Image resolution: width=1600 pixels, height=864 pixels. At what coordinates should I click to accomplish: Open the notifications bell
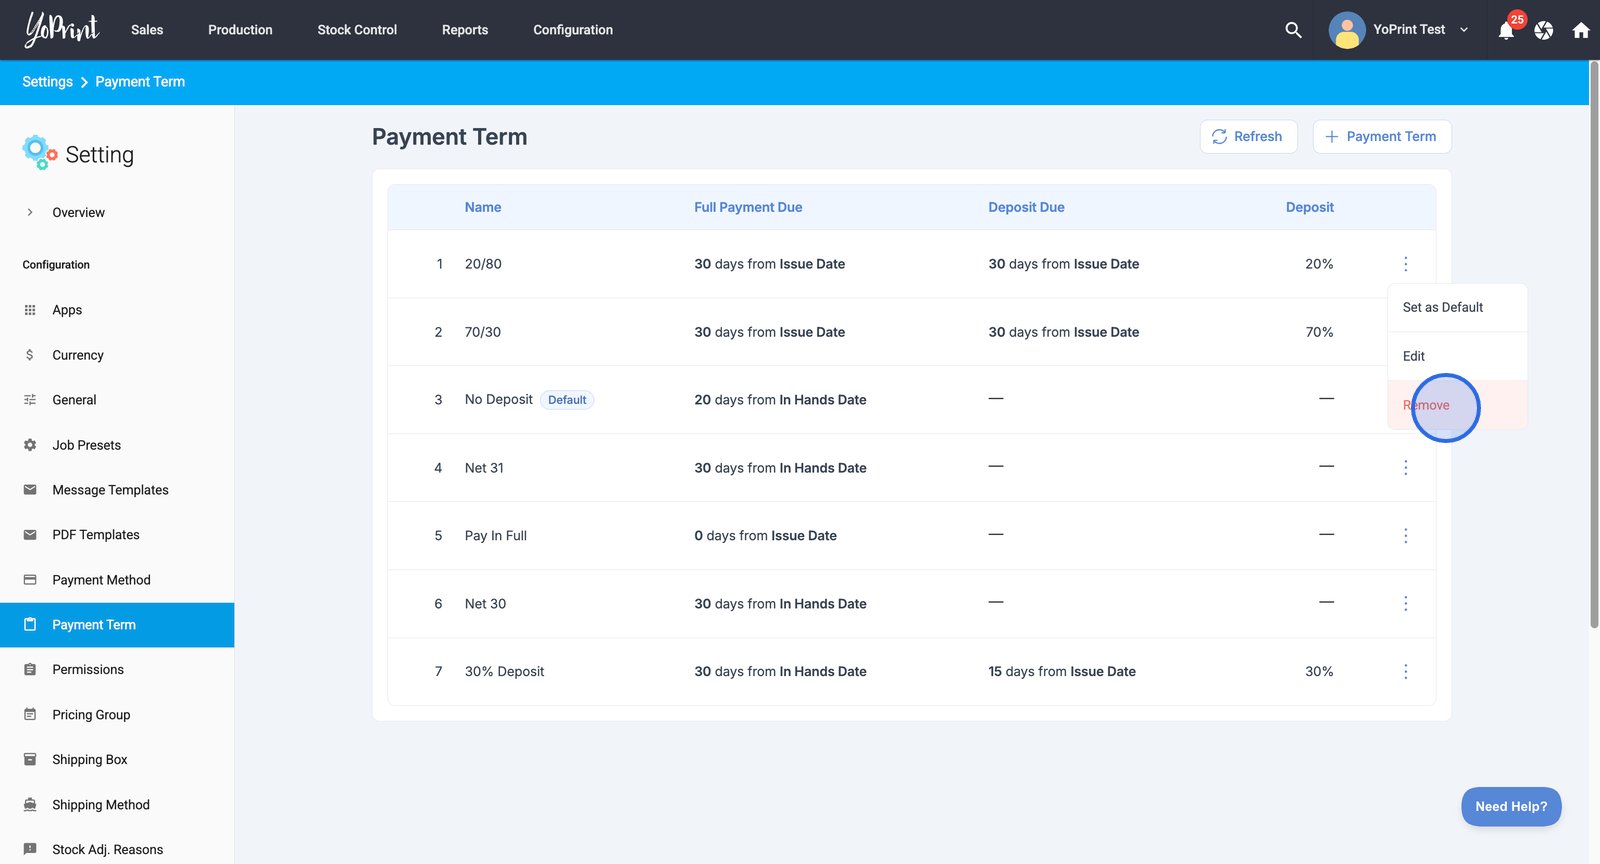click(x=1506, y=31)
